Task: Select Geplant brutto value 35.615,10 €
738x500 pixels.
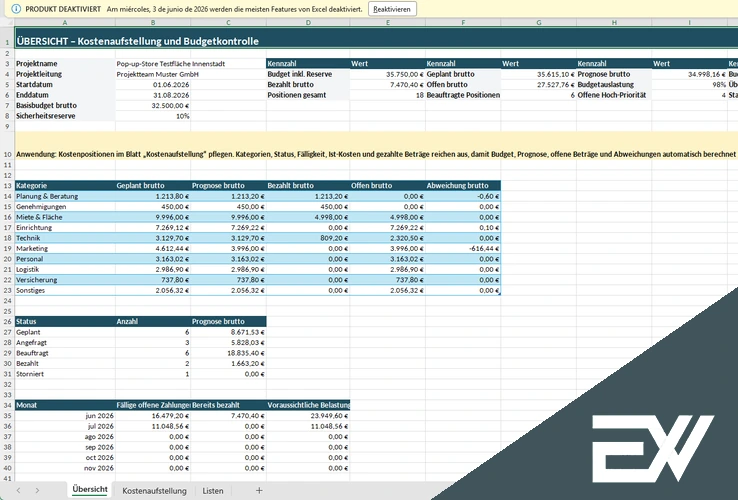Action: click(538, 74)
